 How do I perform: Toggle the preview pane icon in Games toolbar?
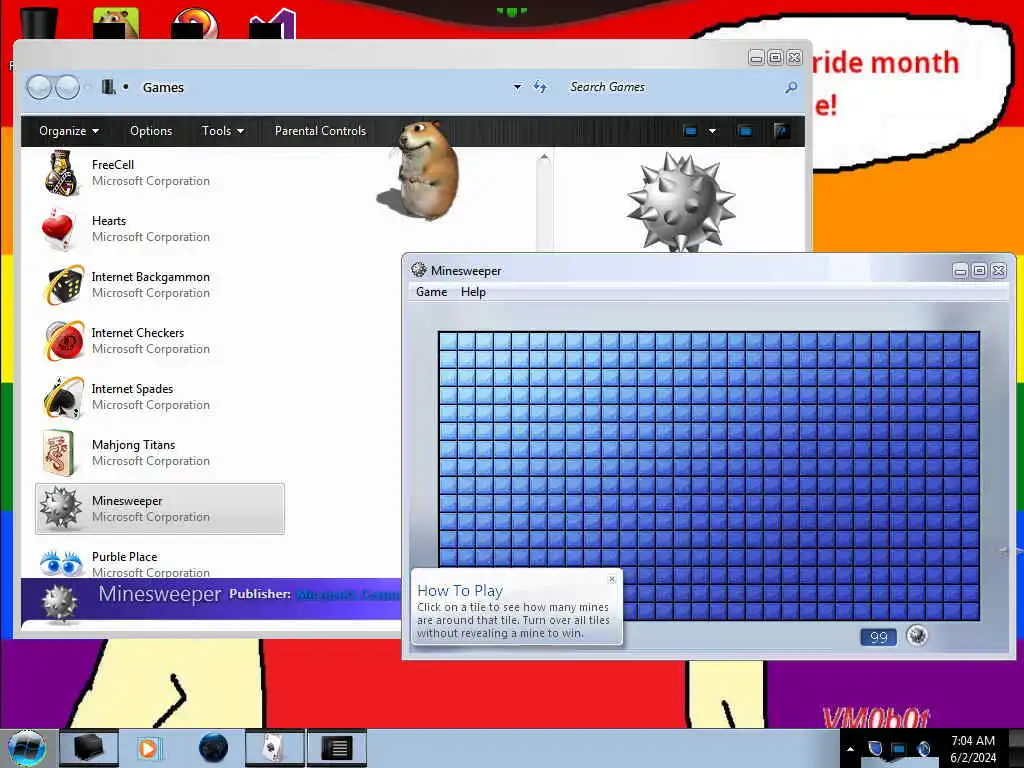(745, 131)
